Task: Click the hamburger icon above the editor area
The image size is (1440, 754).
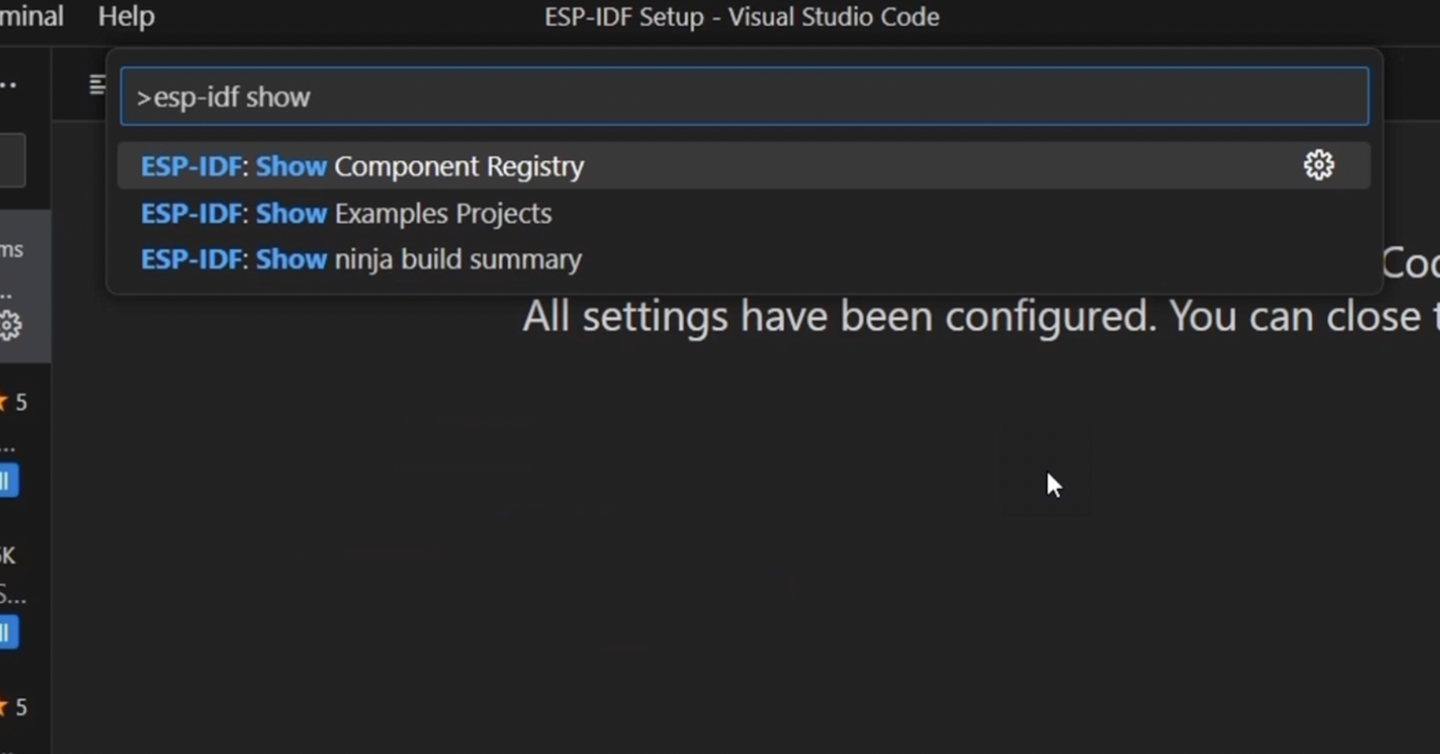Action: click(x=97, y=84)
